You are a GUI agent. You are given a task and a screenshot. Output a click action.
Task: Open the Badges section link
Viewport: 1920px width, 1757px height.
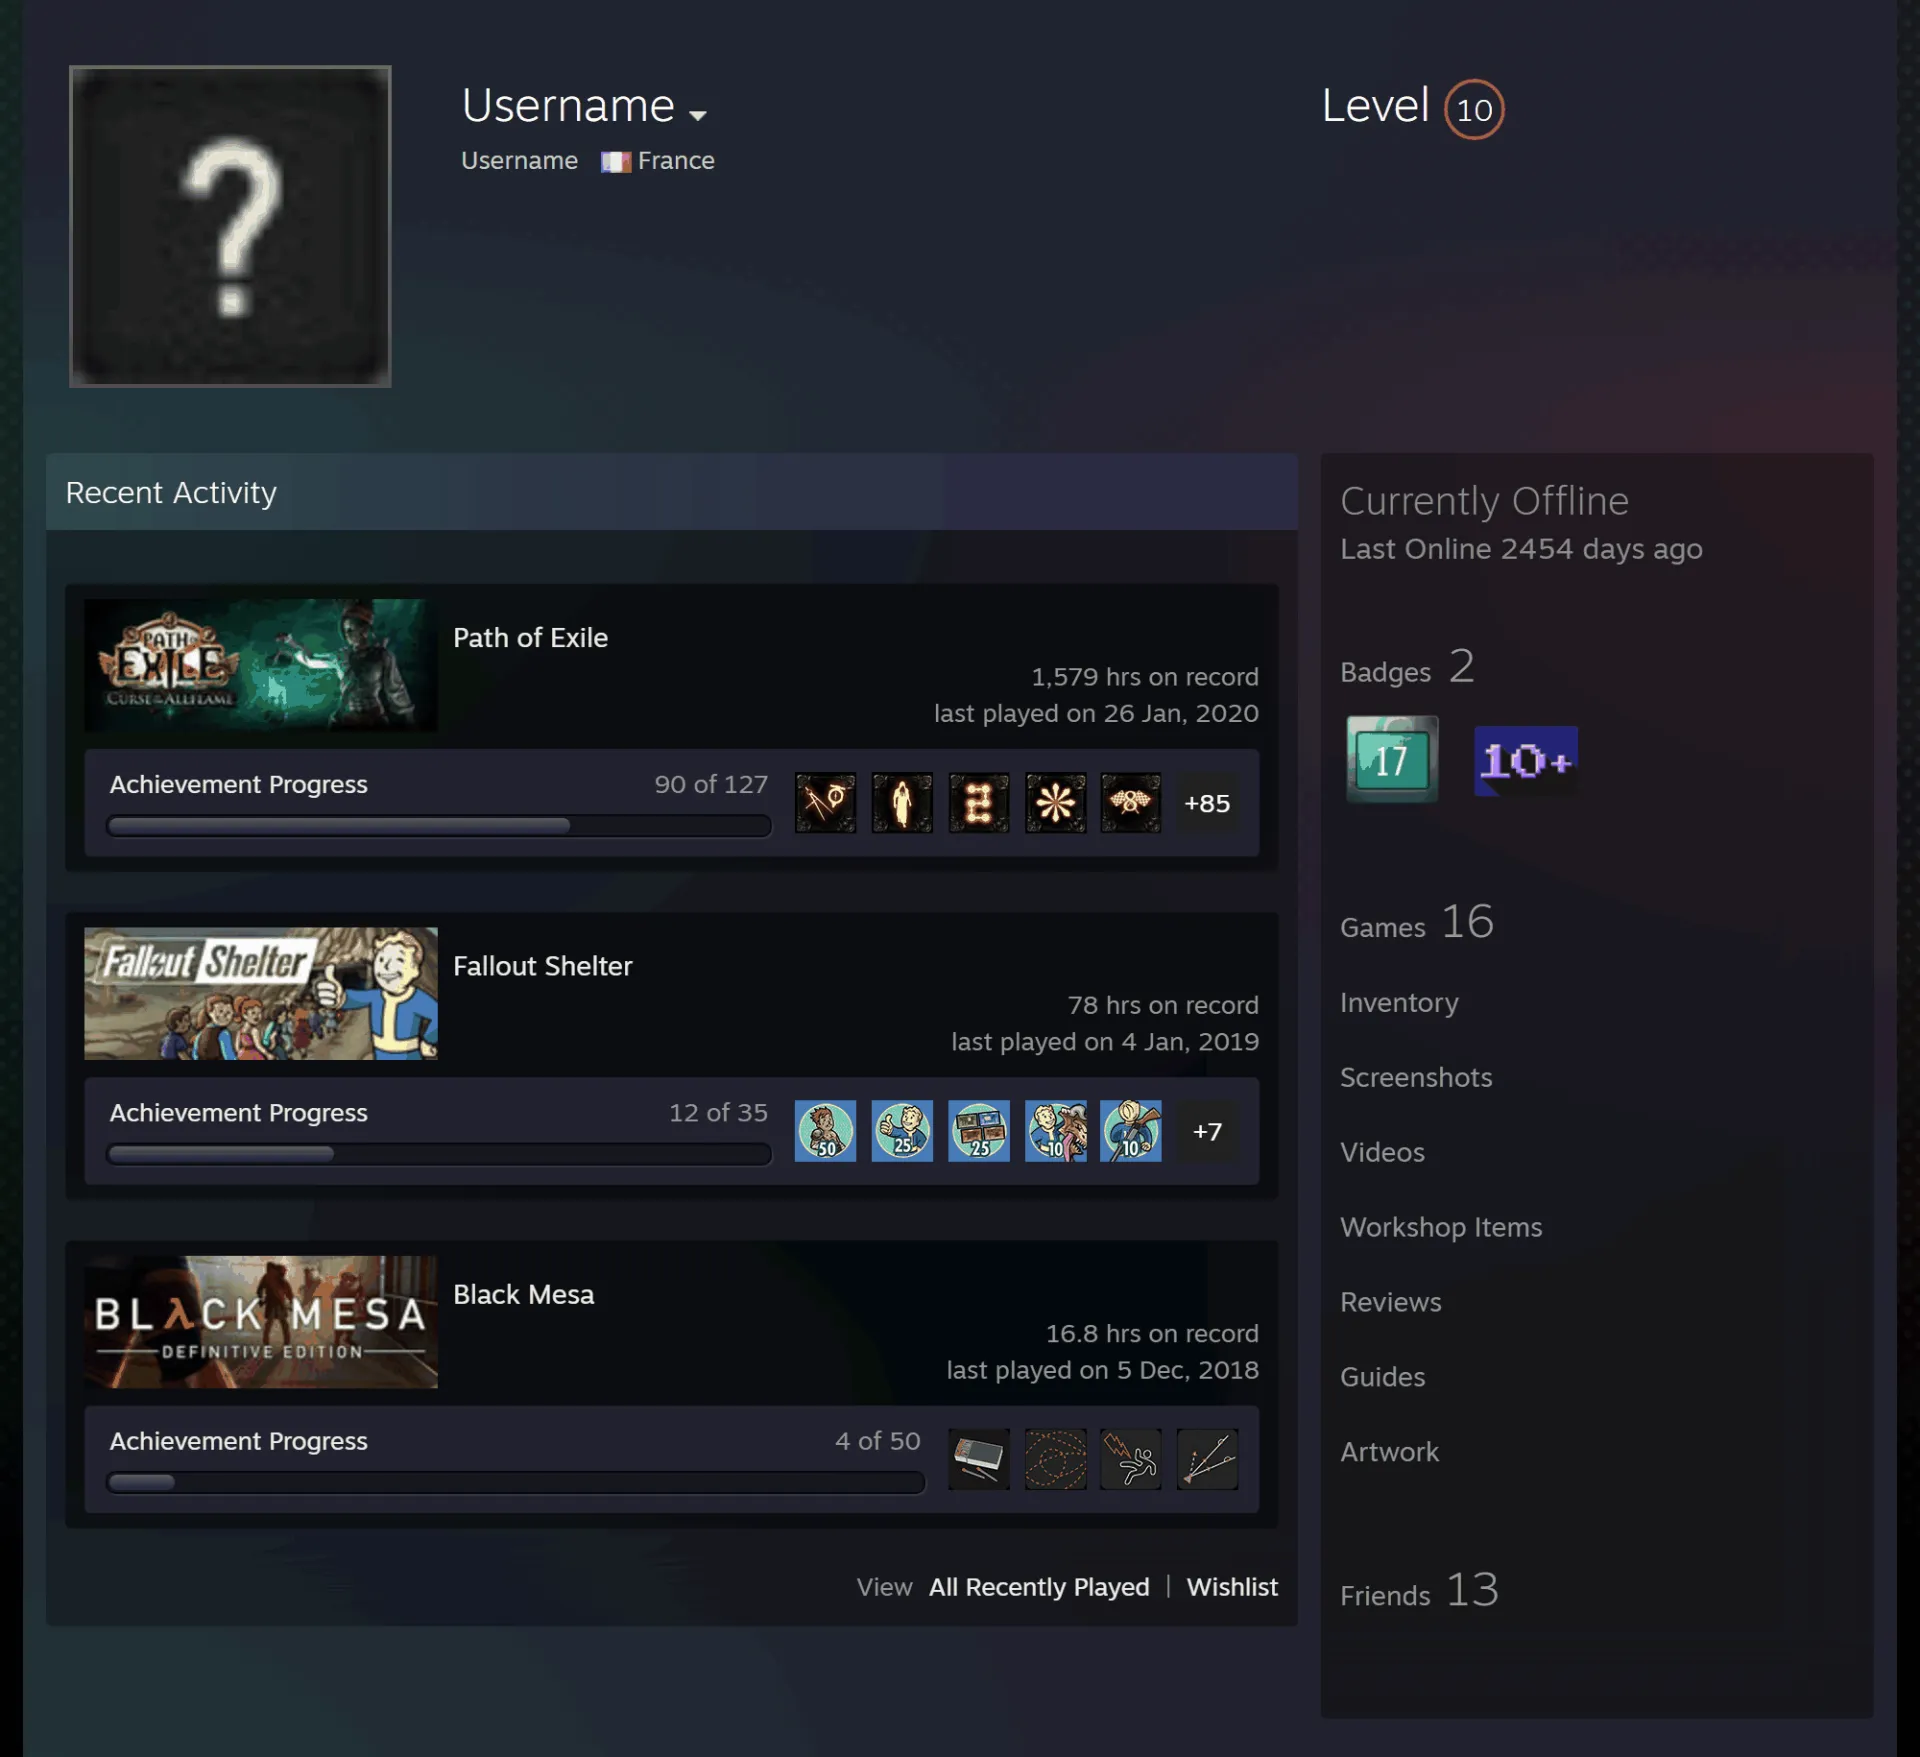tap(1407, 667)
